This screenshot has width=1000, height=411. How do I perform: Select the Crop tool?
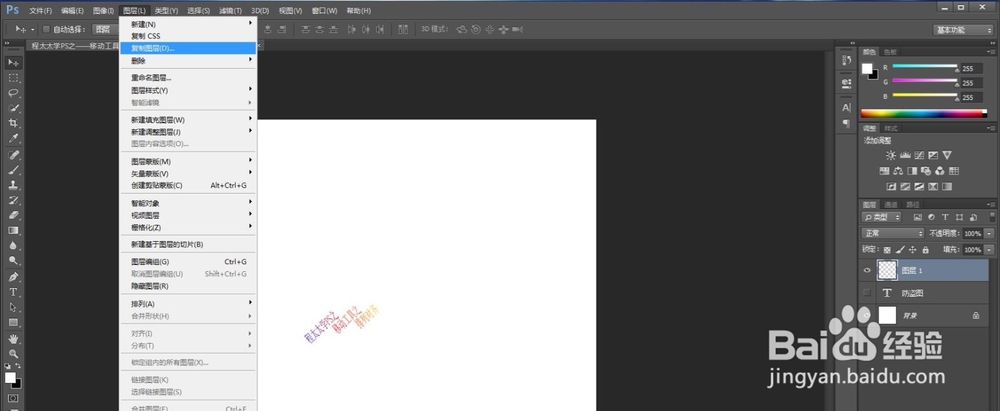click(13, 123)
